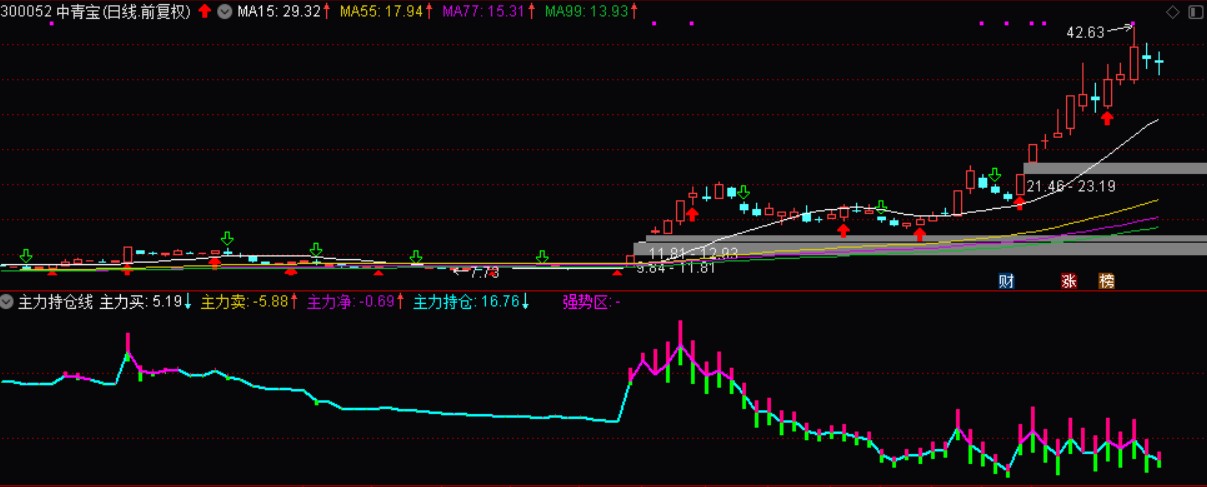Click the 主力持仓: 16.76 value
This screenshot has height=487, width=1207.
[466, 301]
